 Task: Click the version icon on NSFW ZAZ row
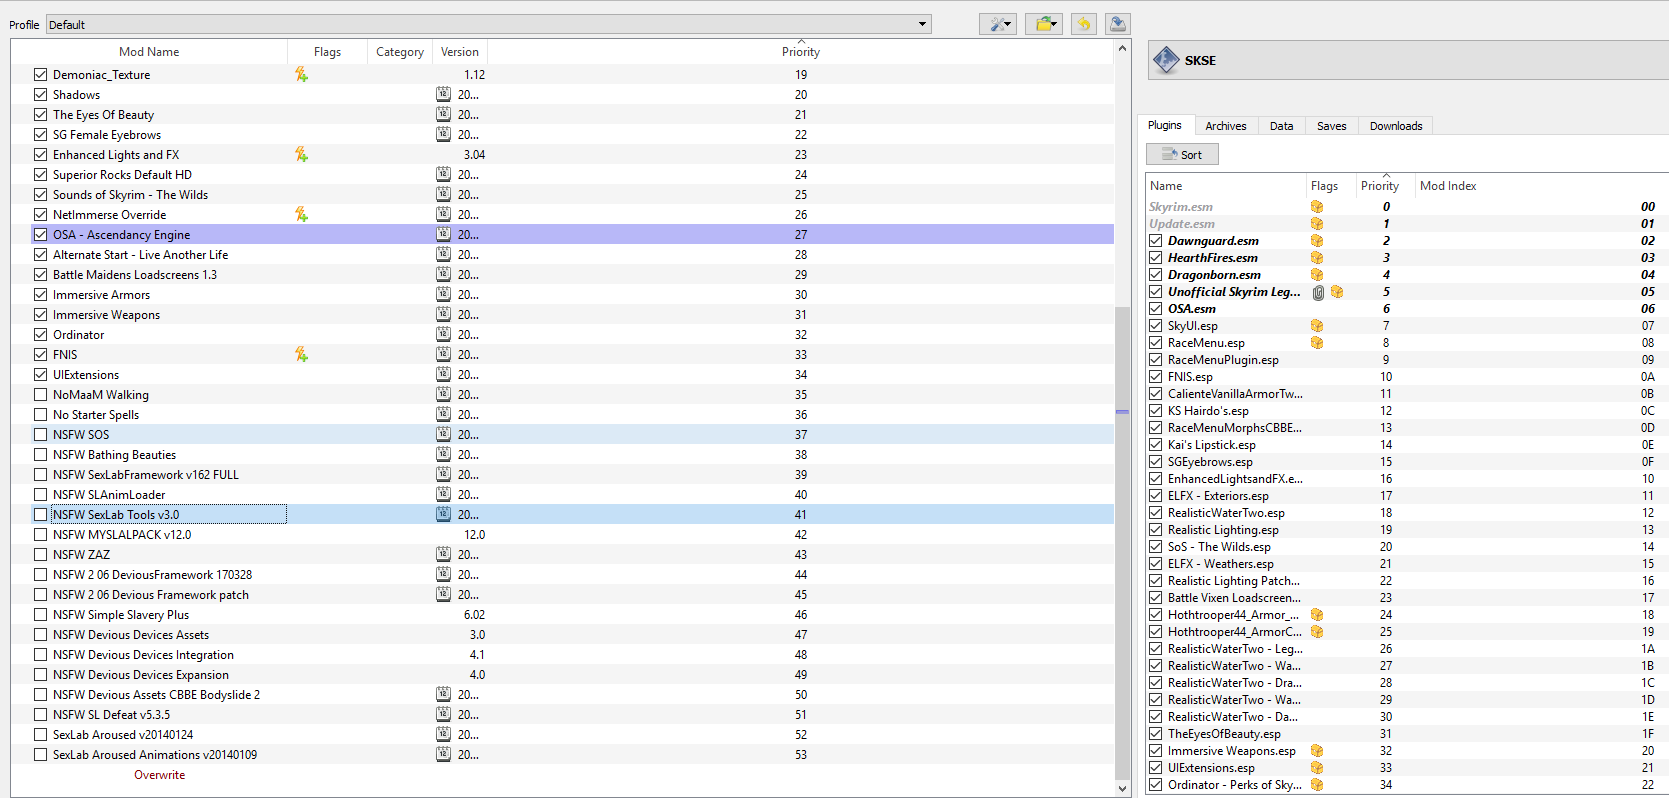[x=443, y=554]
